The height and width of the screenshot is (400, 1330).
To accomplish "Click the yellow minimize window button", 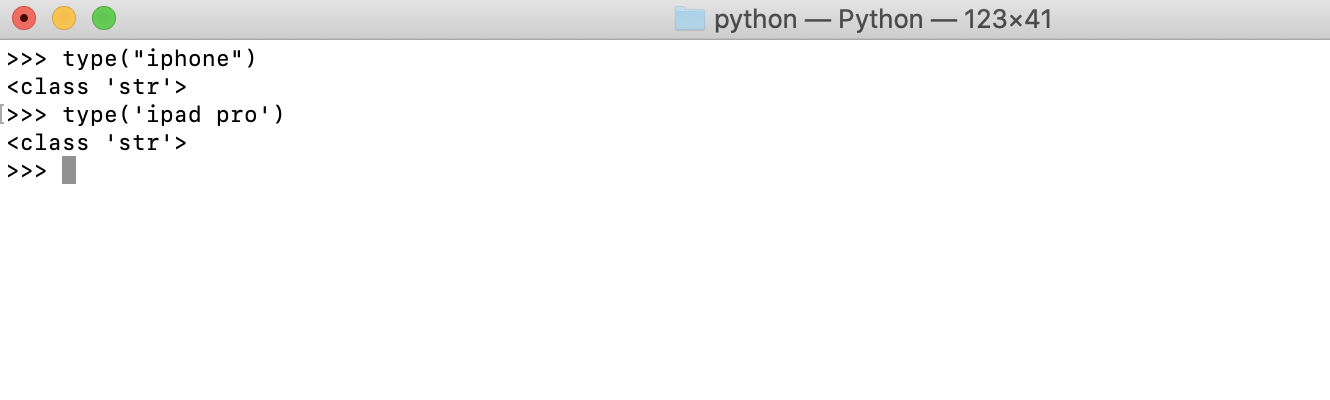I will click(64, 18).
